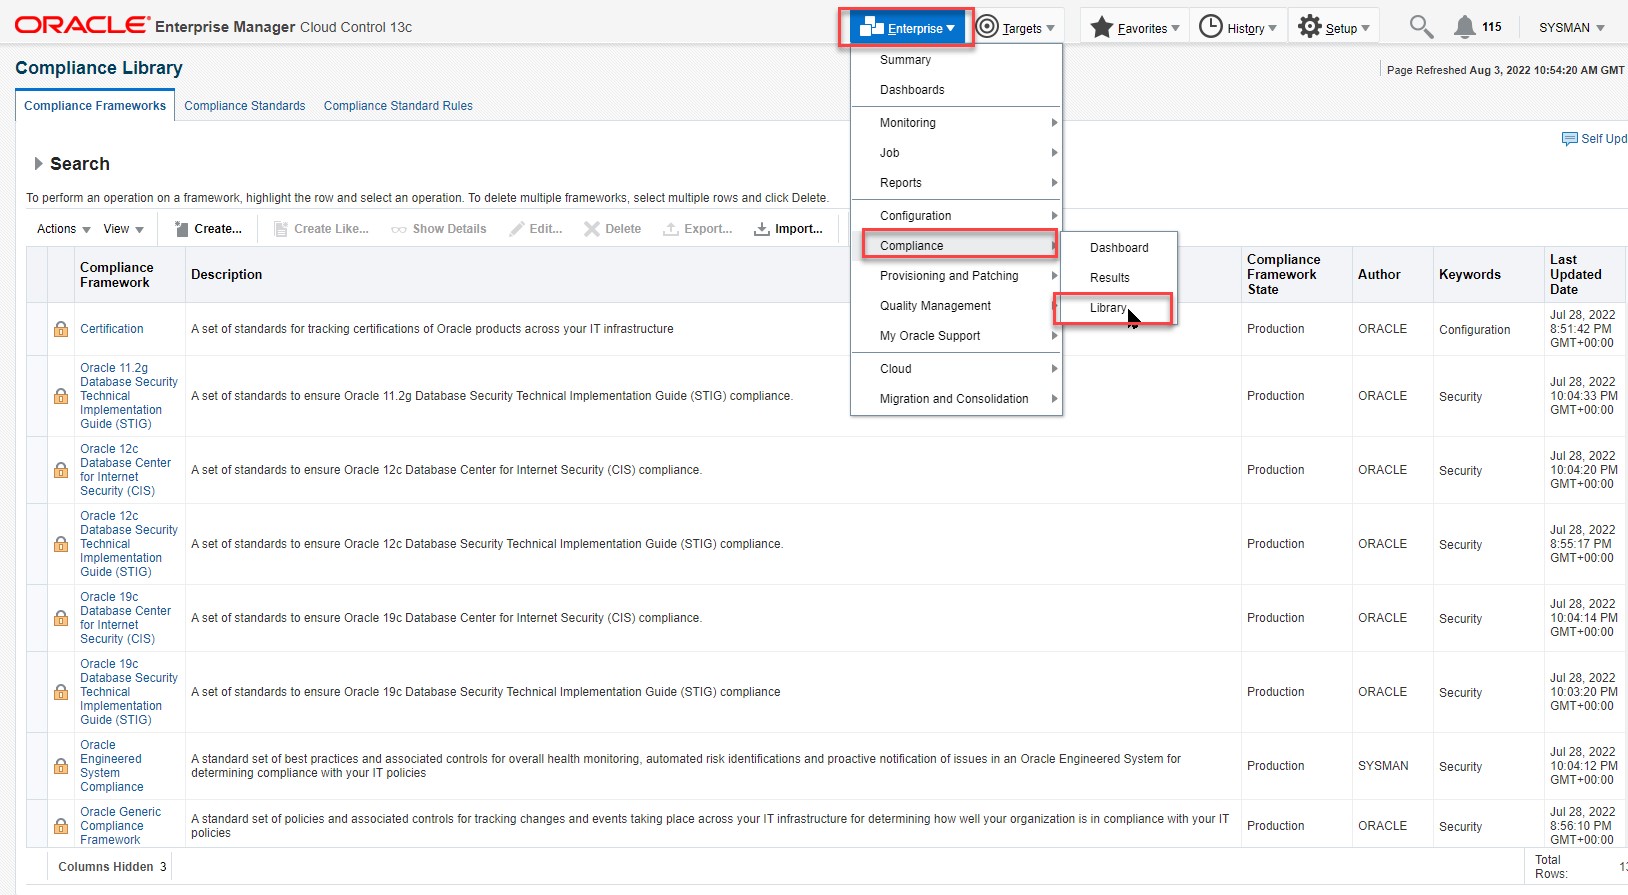Expand Monitoring submenu

point(956,123)
